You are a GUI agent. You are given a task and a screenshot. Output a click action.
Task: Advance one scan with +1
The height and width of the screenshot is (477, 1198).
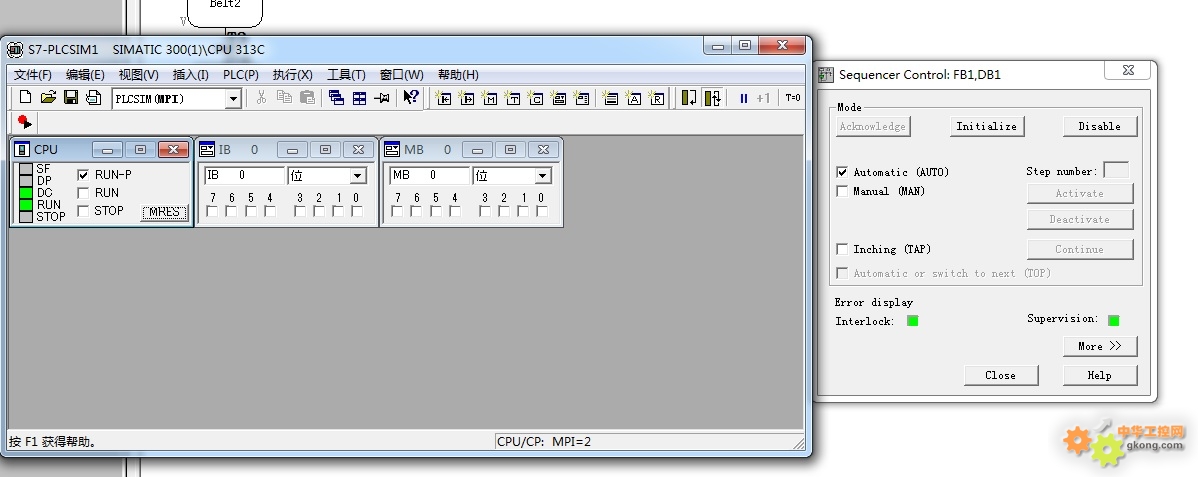pyautogui.click(x=763, y=98)
